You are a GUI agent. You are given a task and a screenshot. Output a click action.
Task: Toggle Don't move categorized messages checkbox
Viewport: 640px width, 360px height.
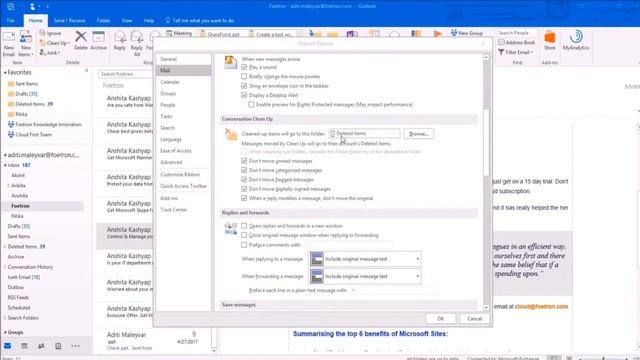244,170
